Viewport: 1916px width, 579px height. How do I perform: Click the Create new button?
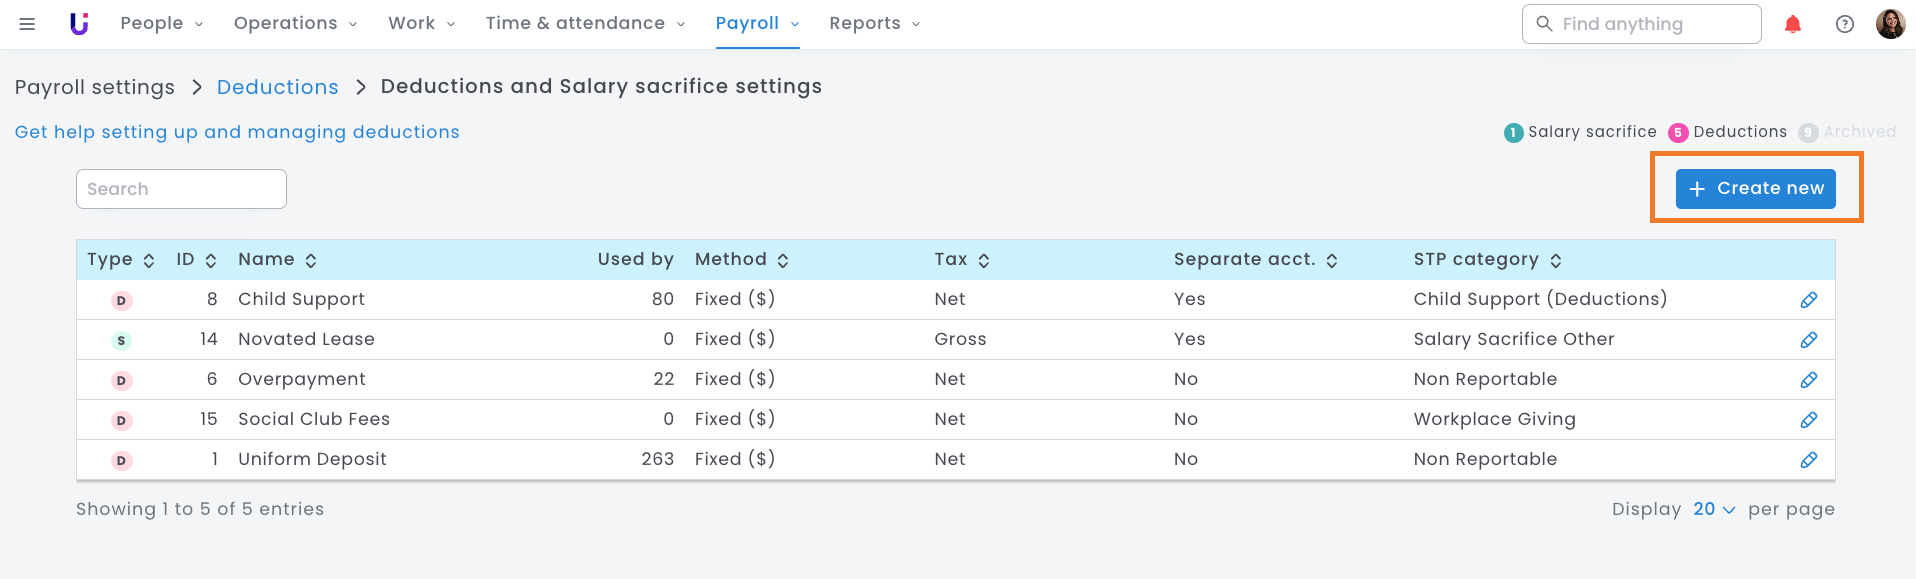click(1755, 188)
